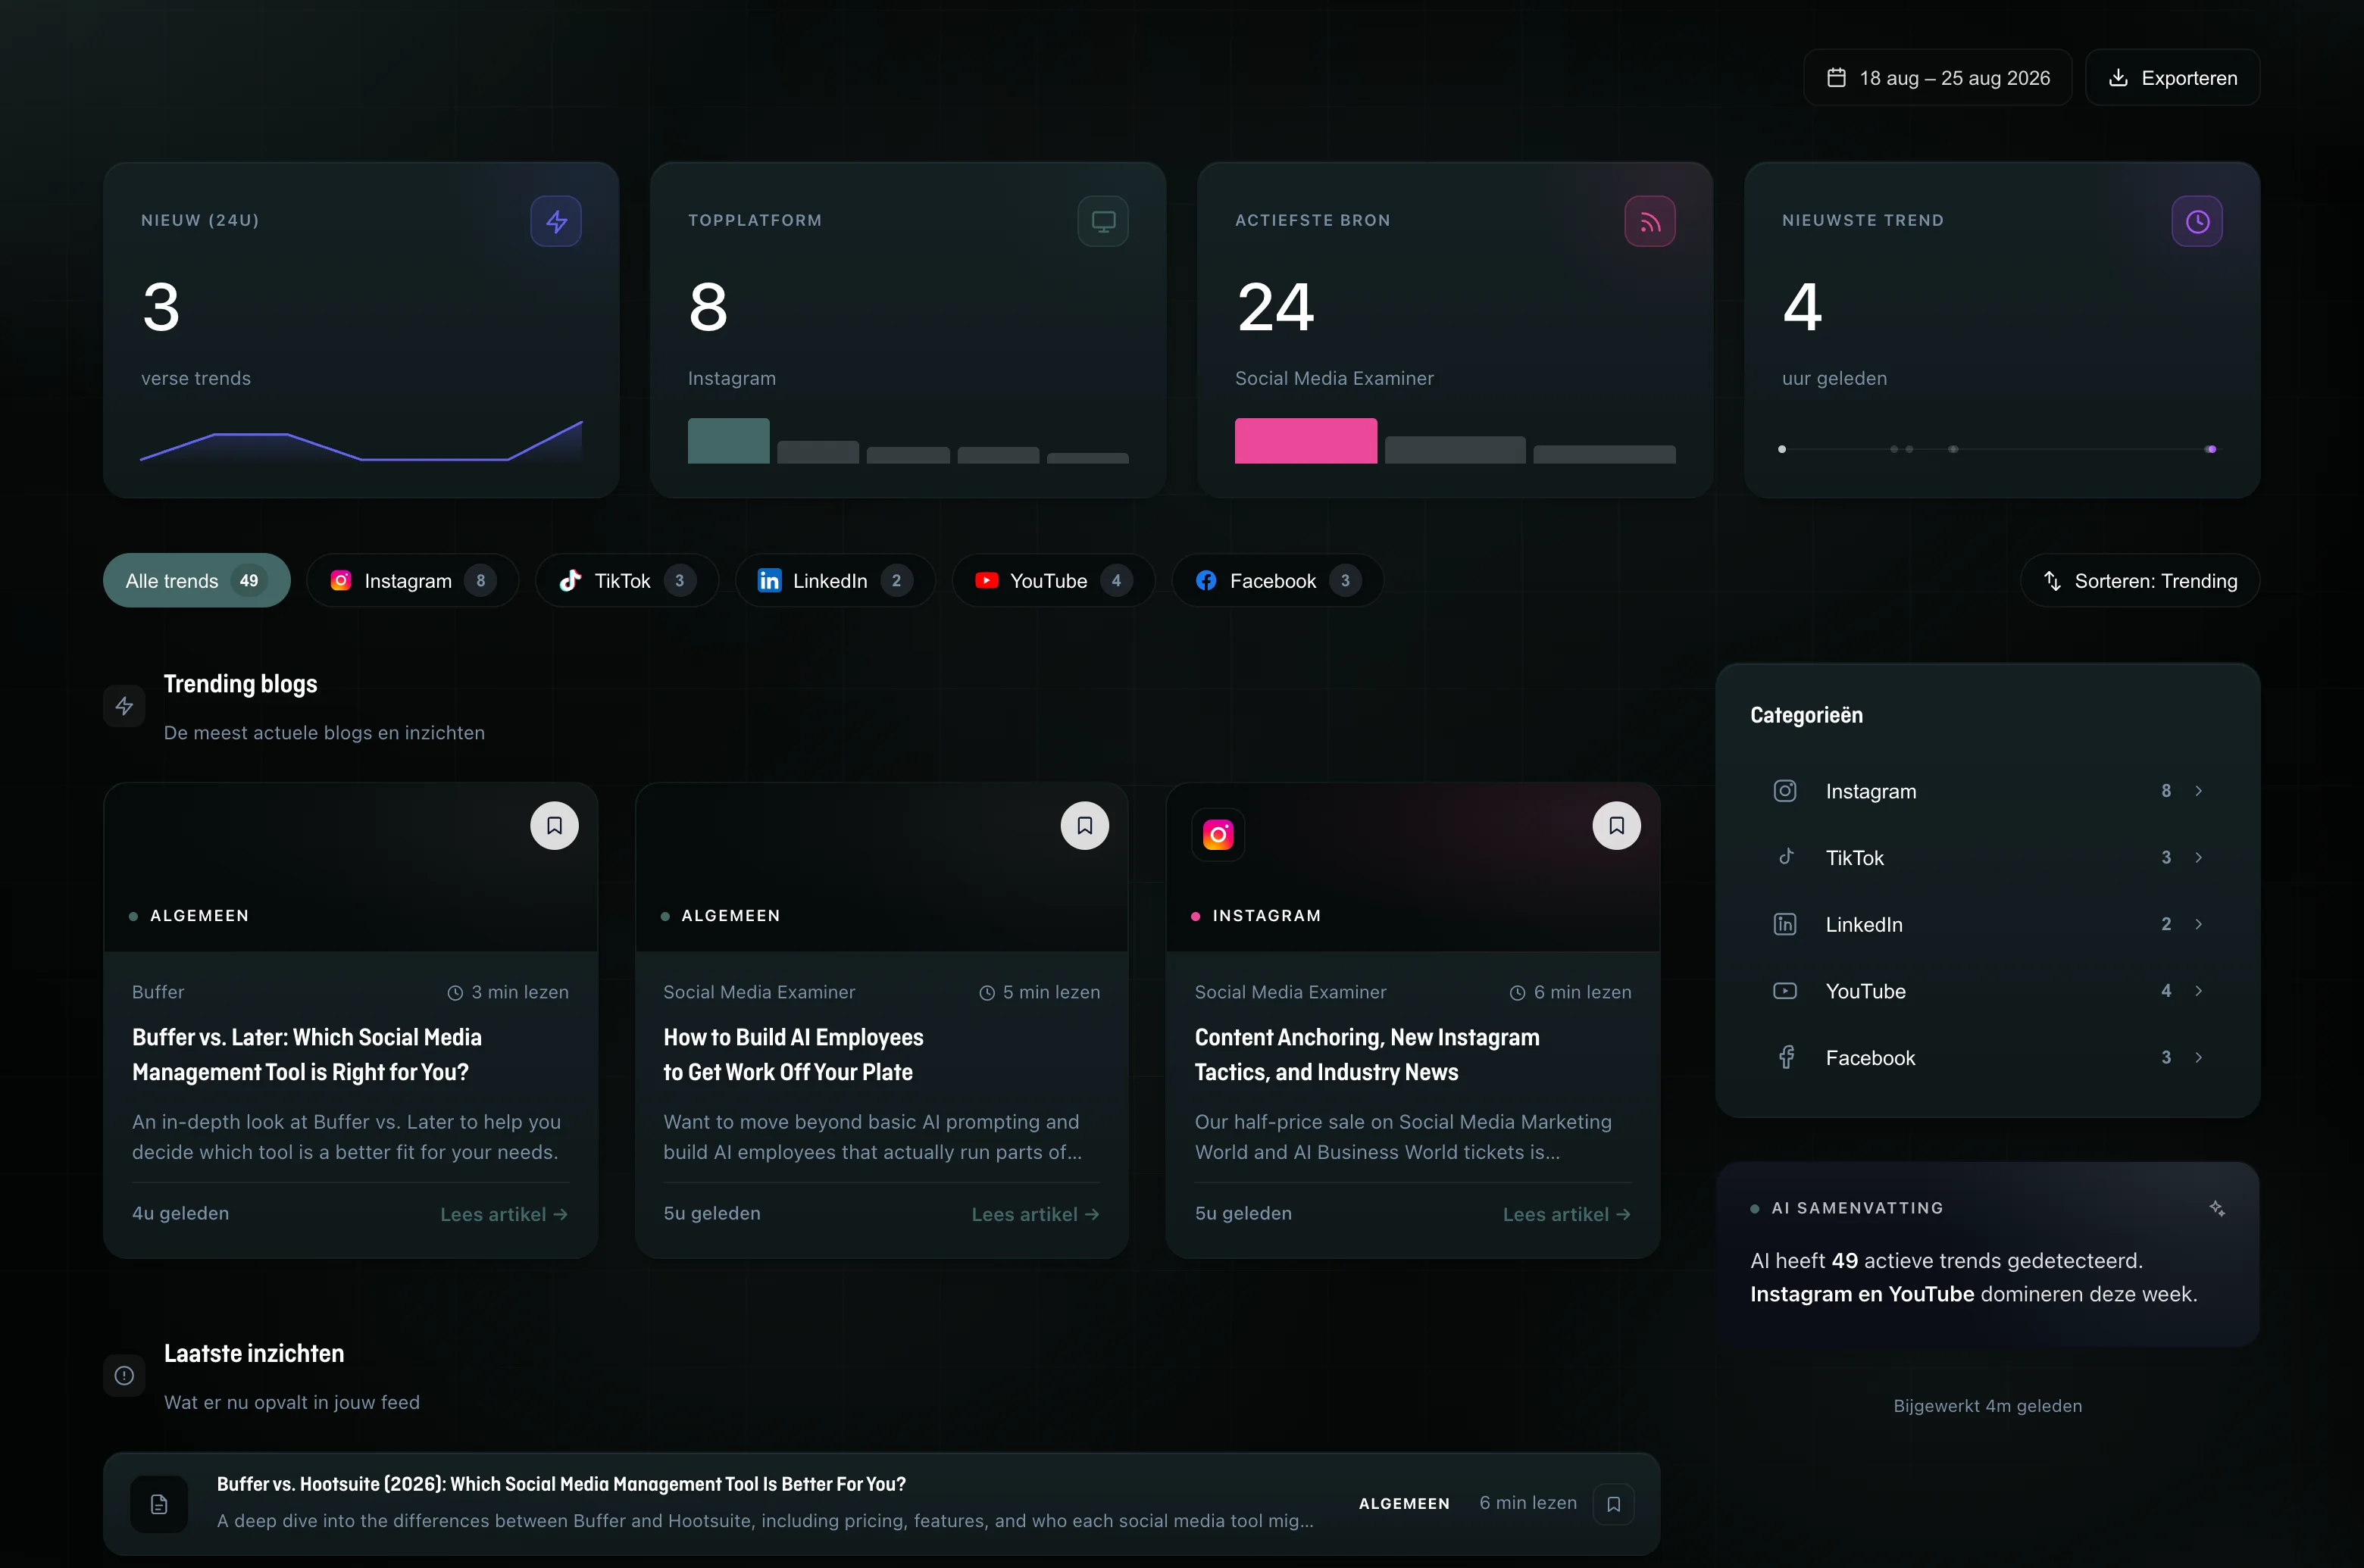Click the monitor icon on Topplatform card
This screenshot has width=2364, height=1568.
pos(1103,221)
